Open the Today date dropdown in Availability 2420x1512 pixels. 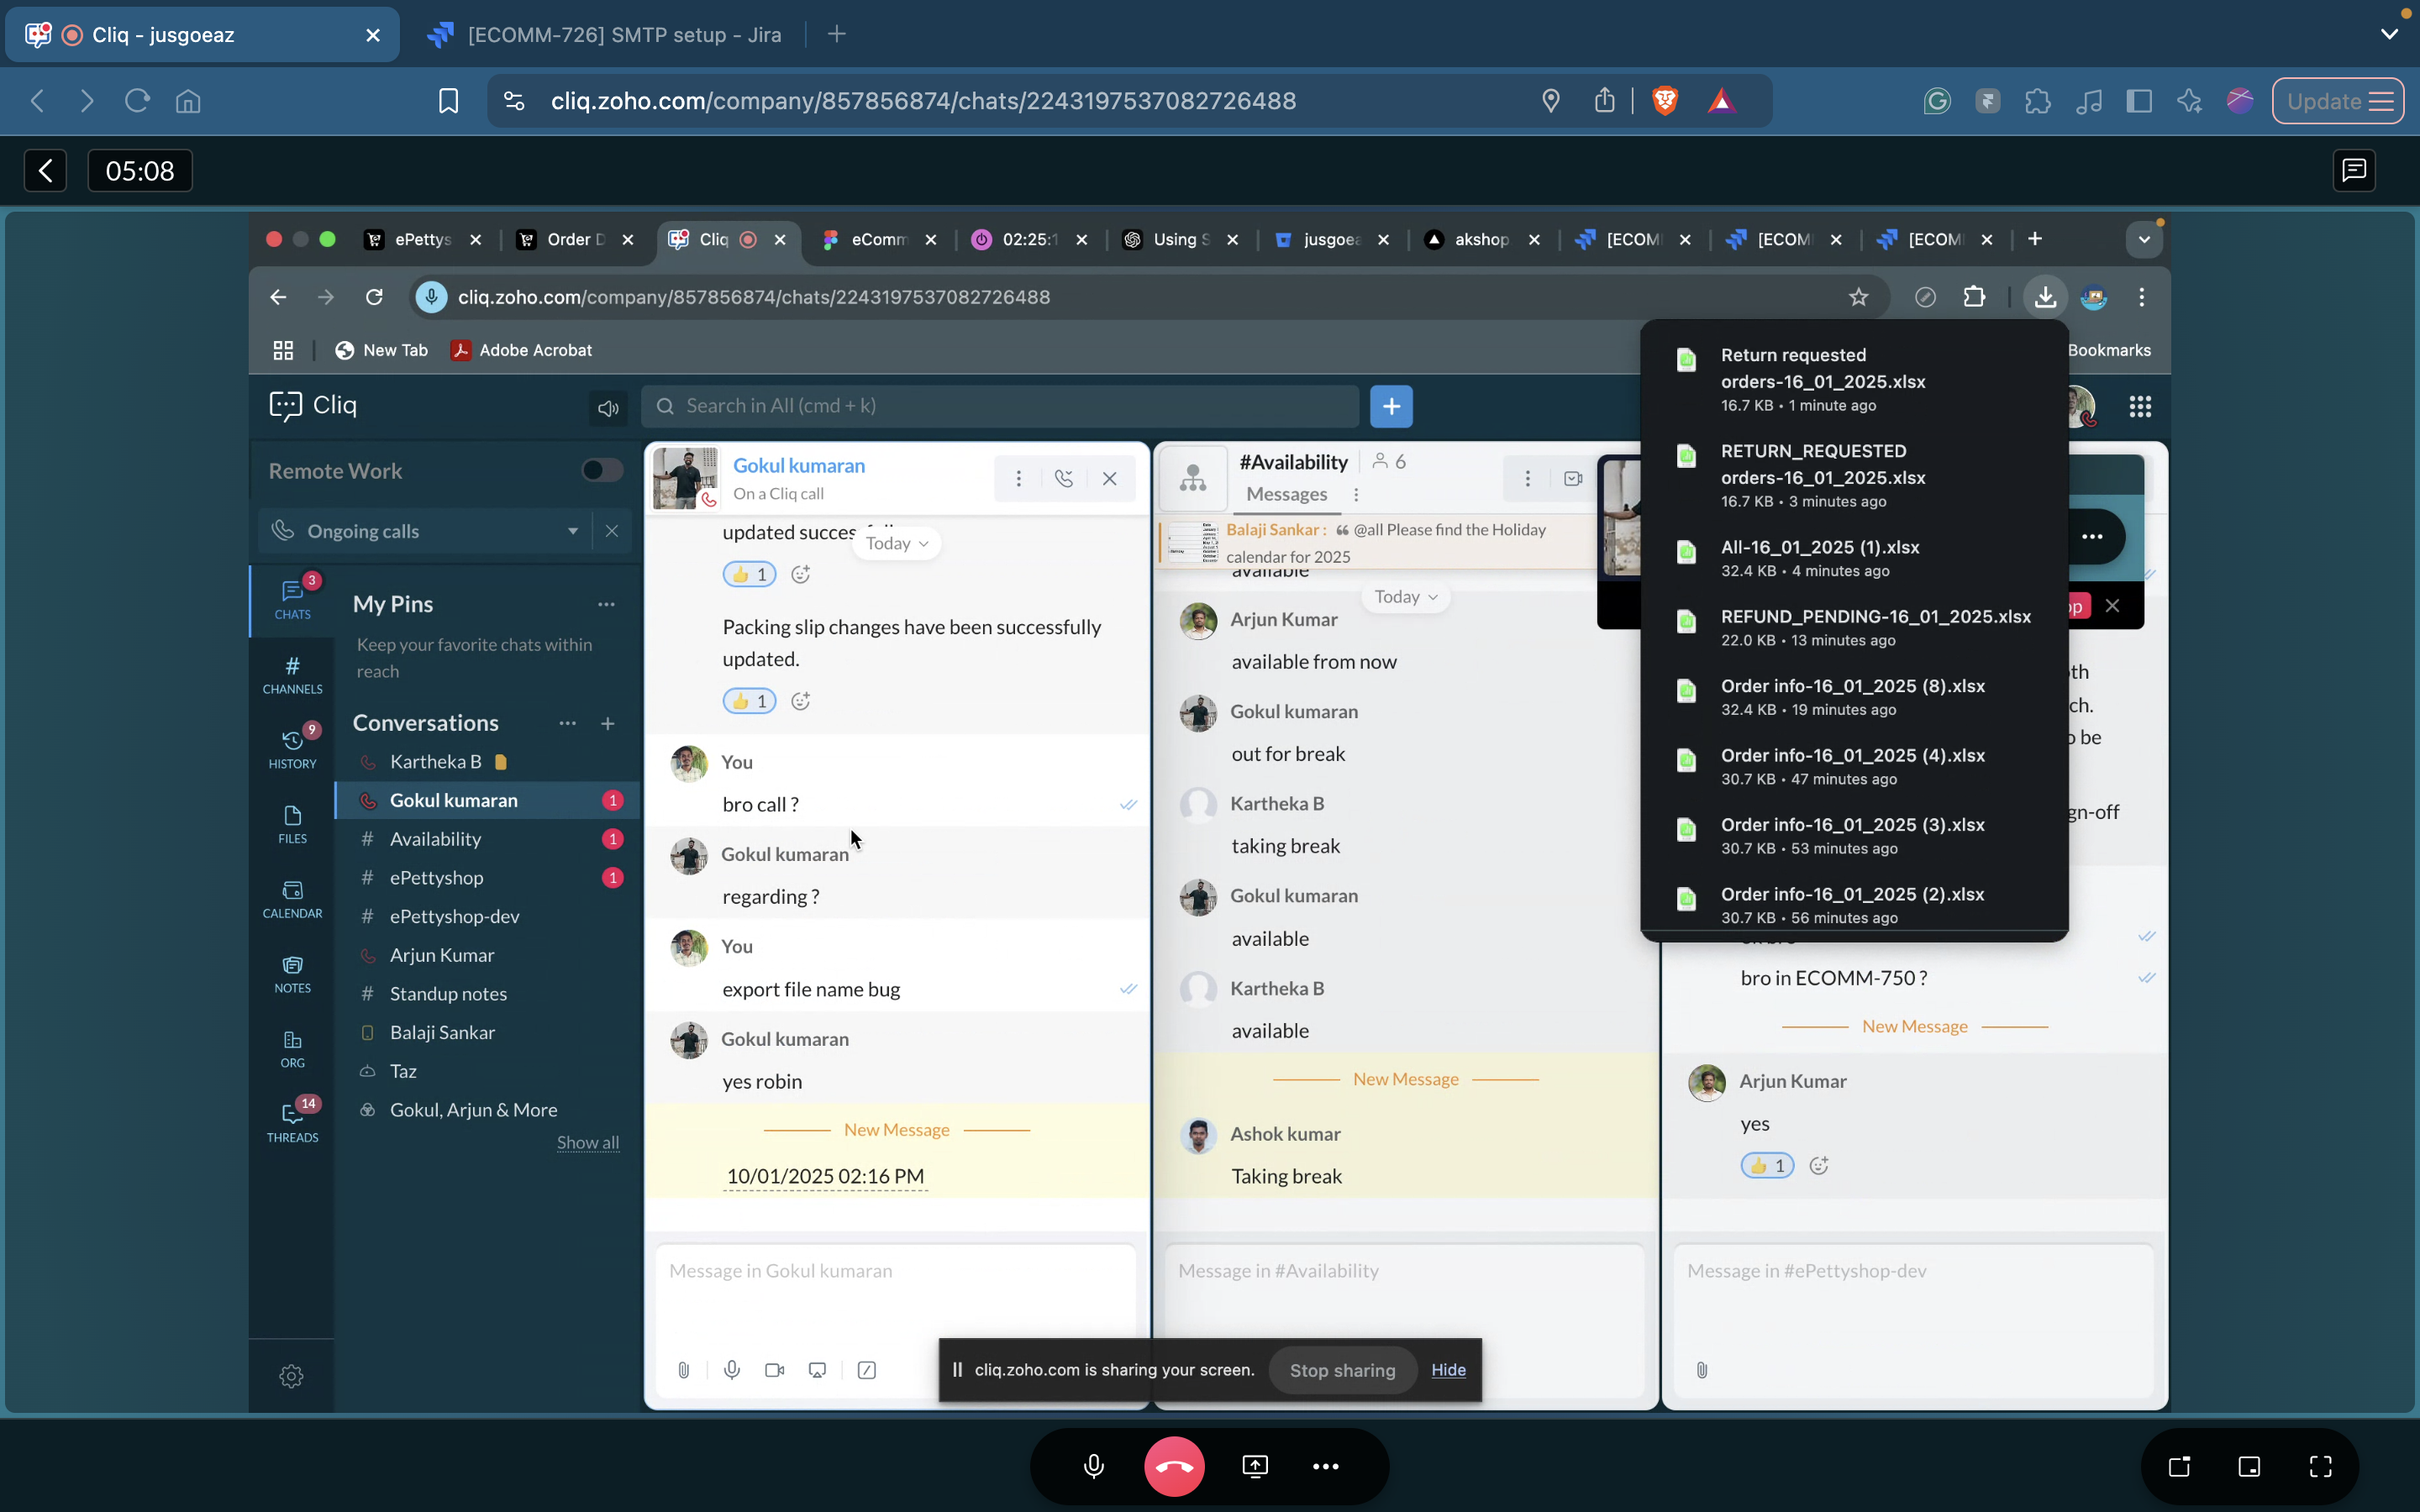1405,597
